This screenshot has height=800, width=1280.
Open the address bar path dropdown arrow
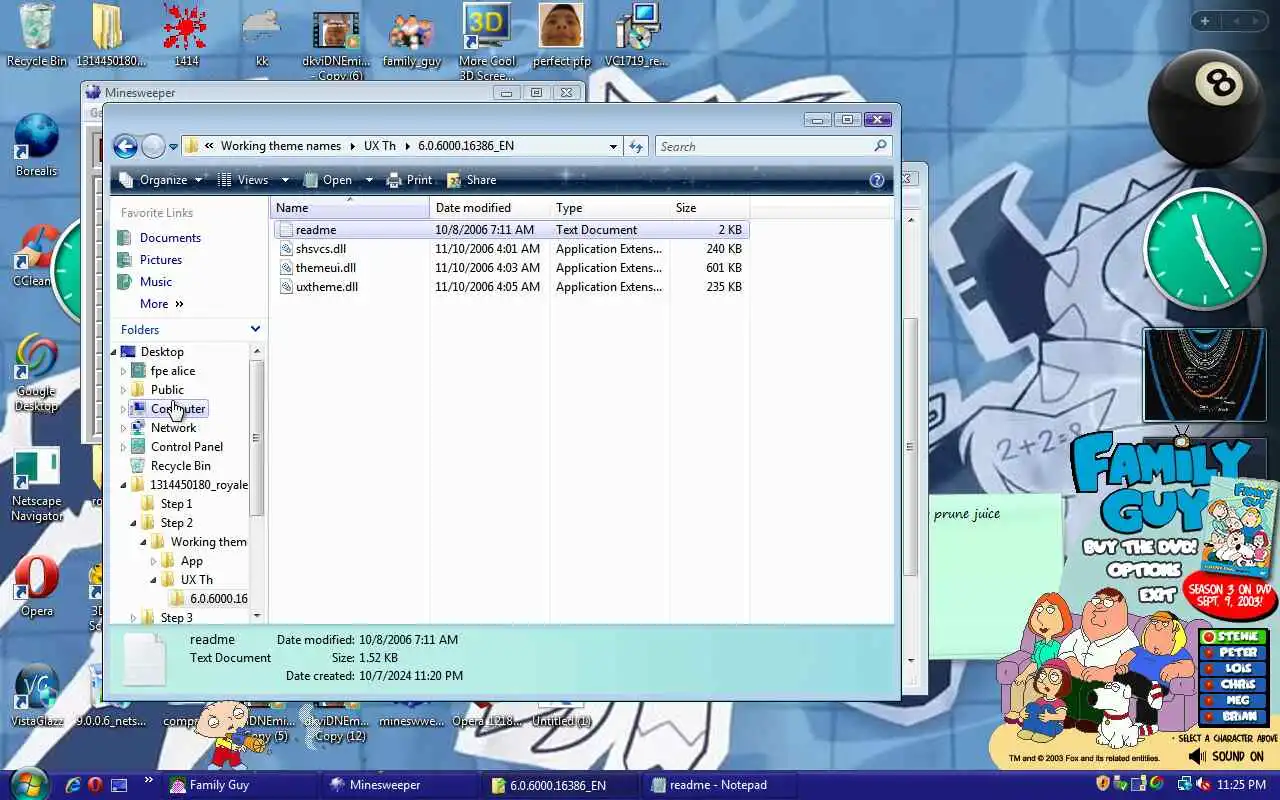613,146
